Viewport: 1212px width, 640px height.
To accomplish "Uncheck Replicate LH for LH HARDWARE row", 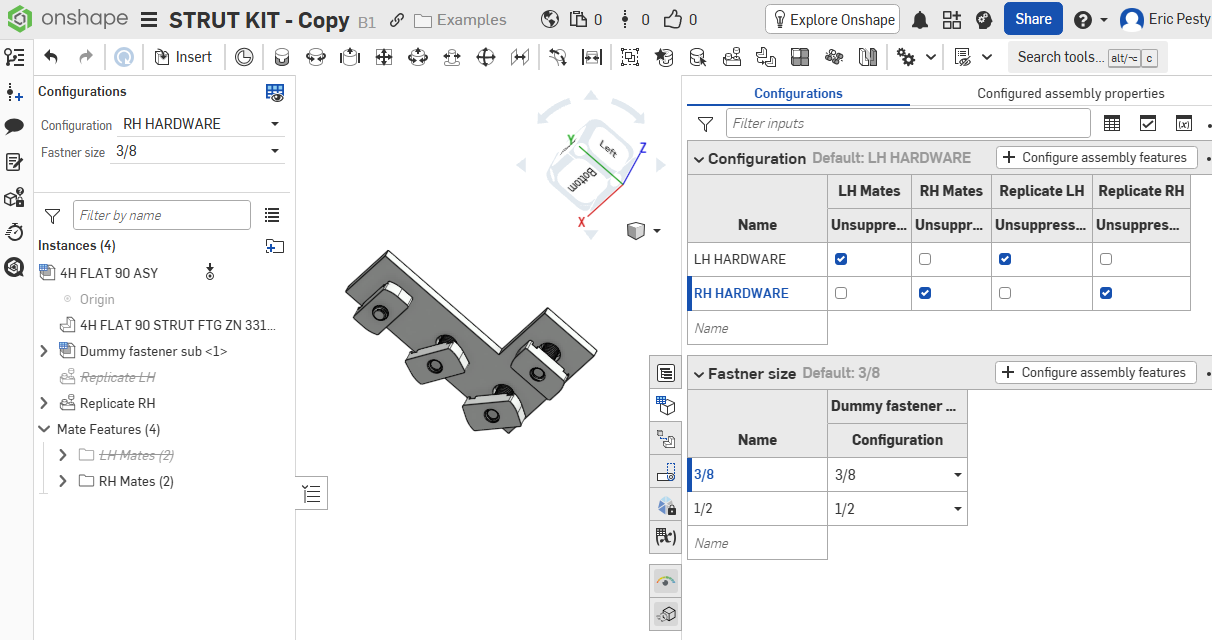I will coord(1005,259).
